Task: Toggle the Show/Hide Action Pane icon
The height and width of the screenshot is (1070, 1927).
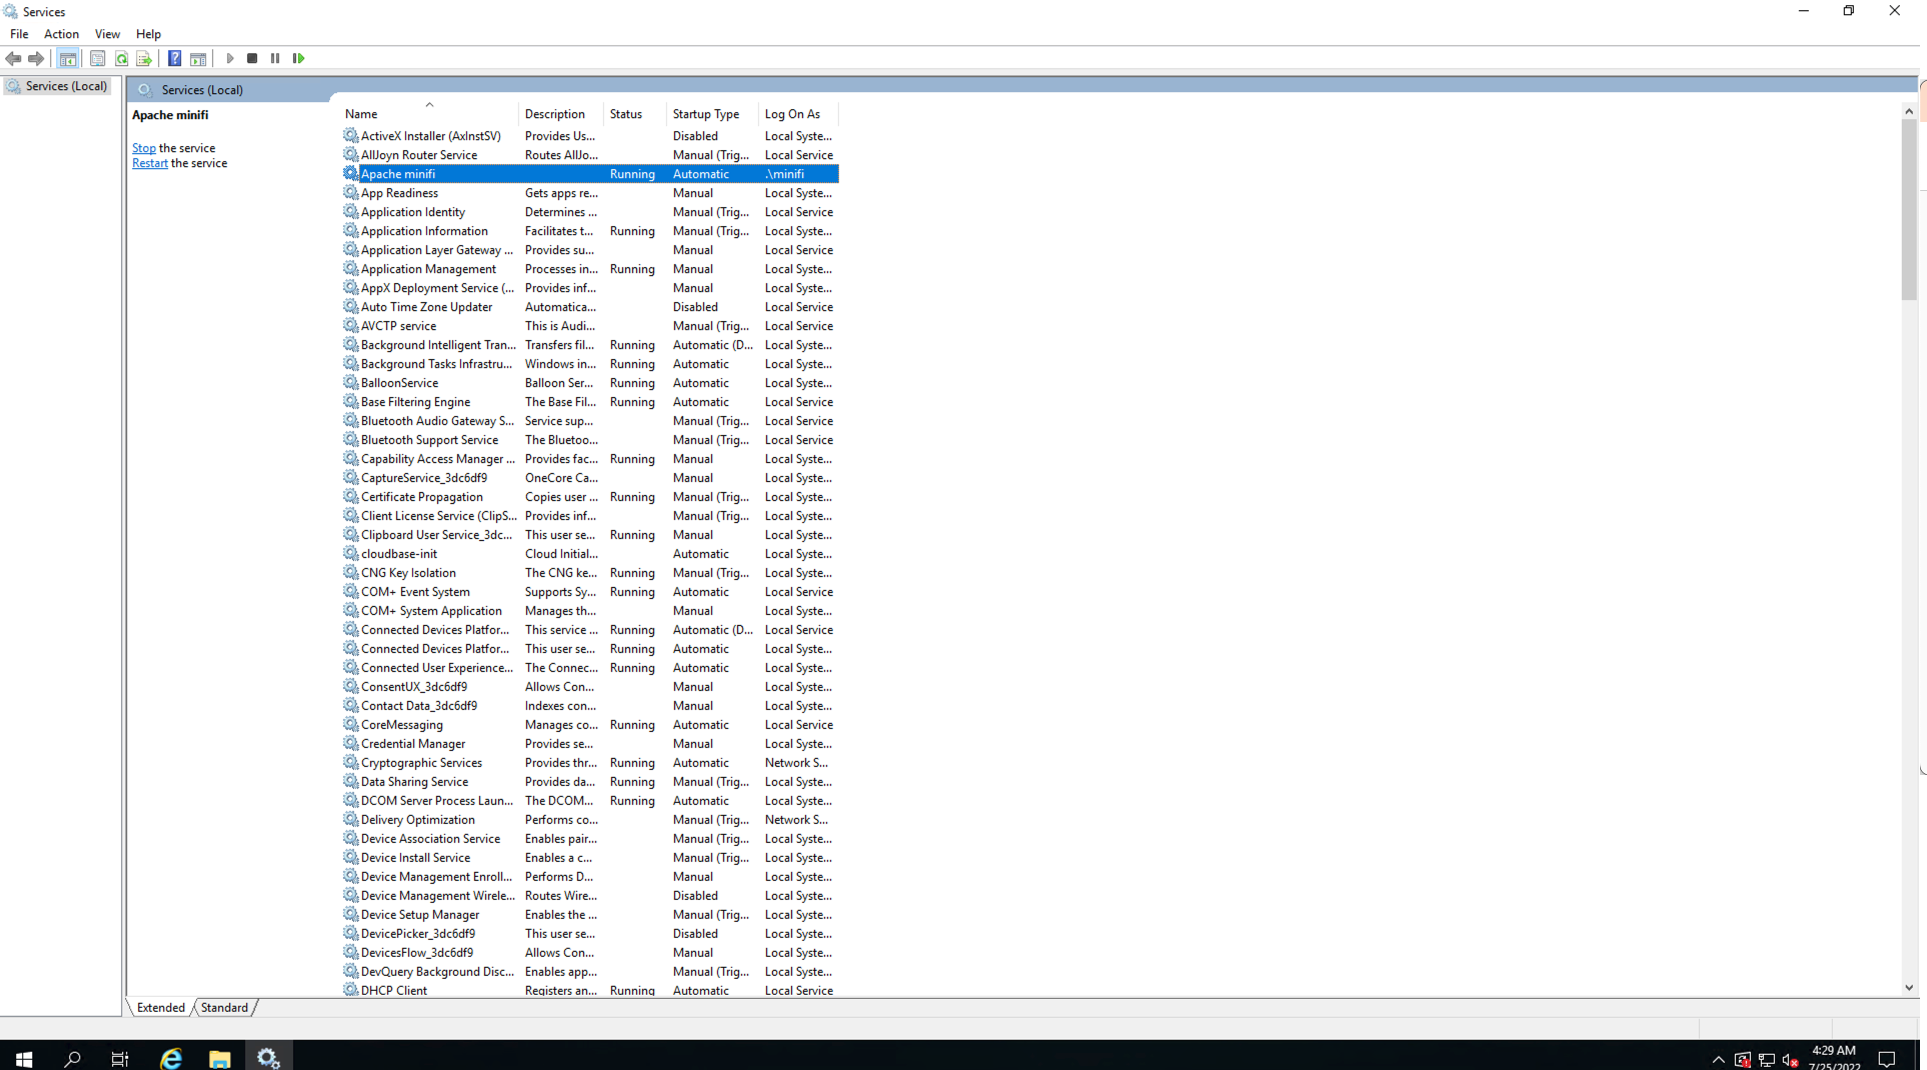Action: pos(198,59)
